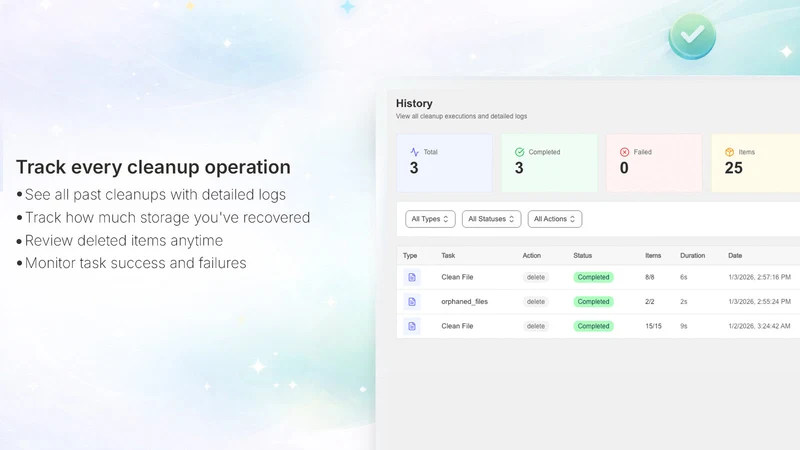Image resolution: width=800 pixels, height=450 pixels.
Task: Click the Duration column header
Action: click(692, 256)
